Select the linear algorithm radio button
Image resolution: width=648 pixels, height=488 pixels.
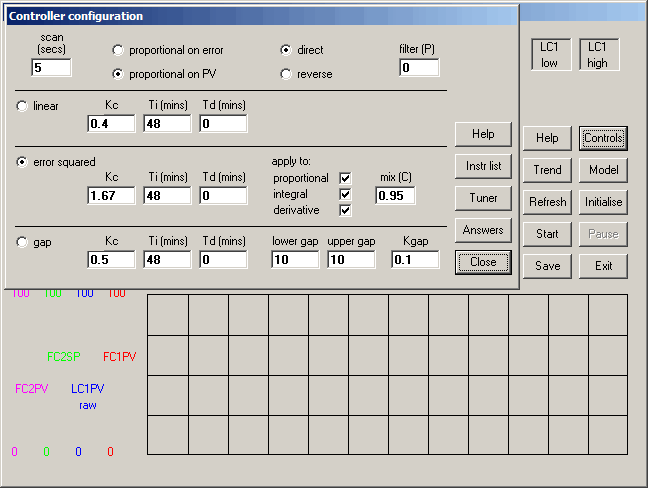pos(23,105)
